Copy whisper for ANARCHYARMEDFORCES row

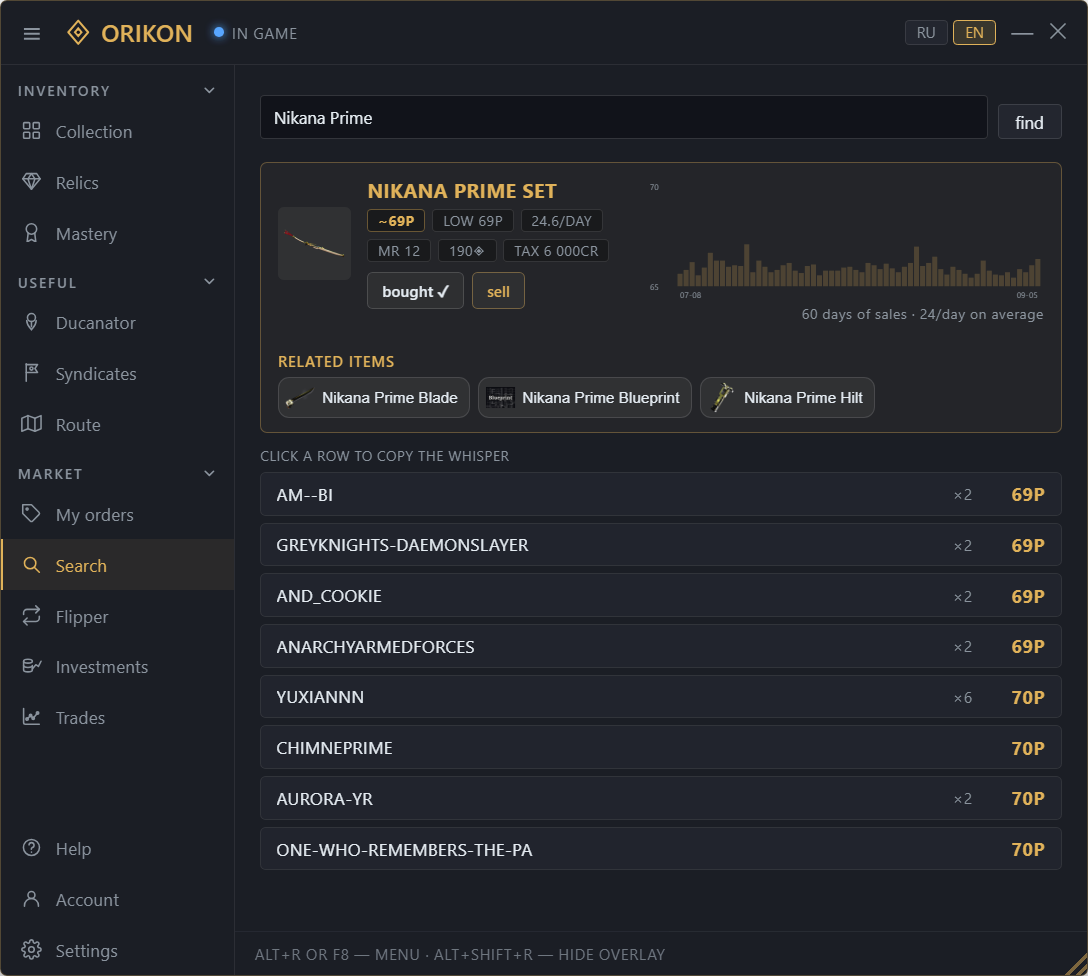661,647
